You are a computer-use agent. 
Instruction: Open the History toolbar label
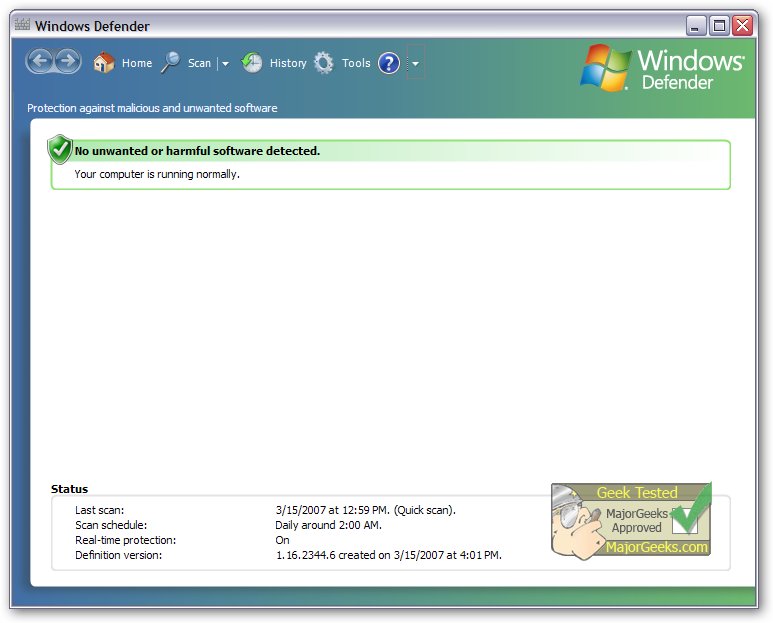288,63
